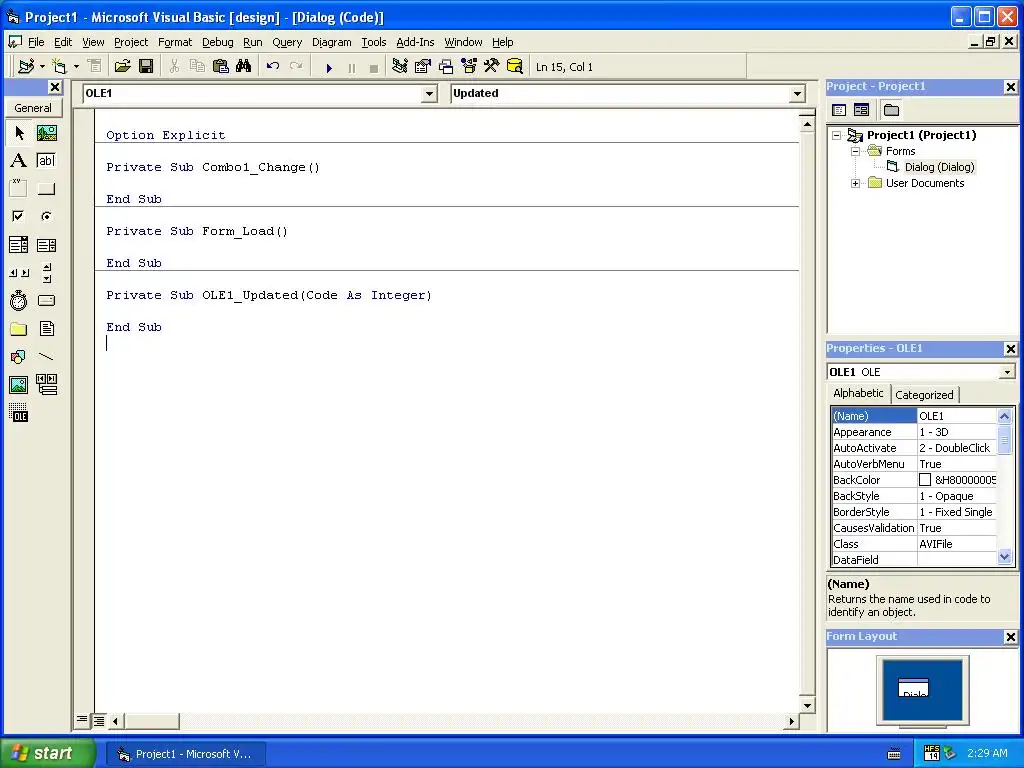Select the DirListBox folder control in toolbox

pyautogui.click(x=19, y=329)
